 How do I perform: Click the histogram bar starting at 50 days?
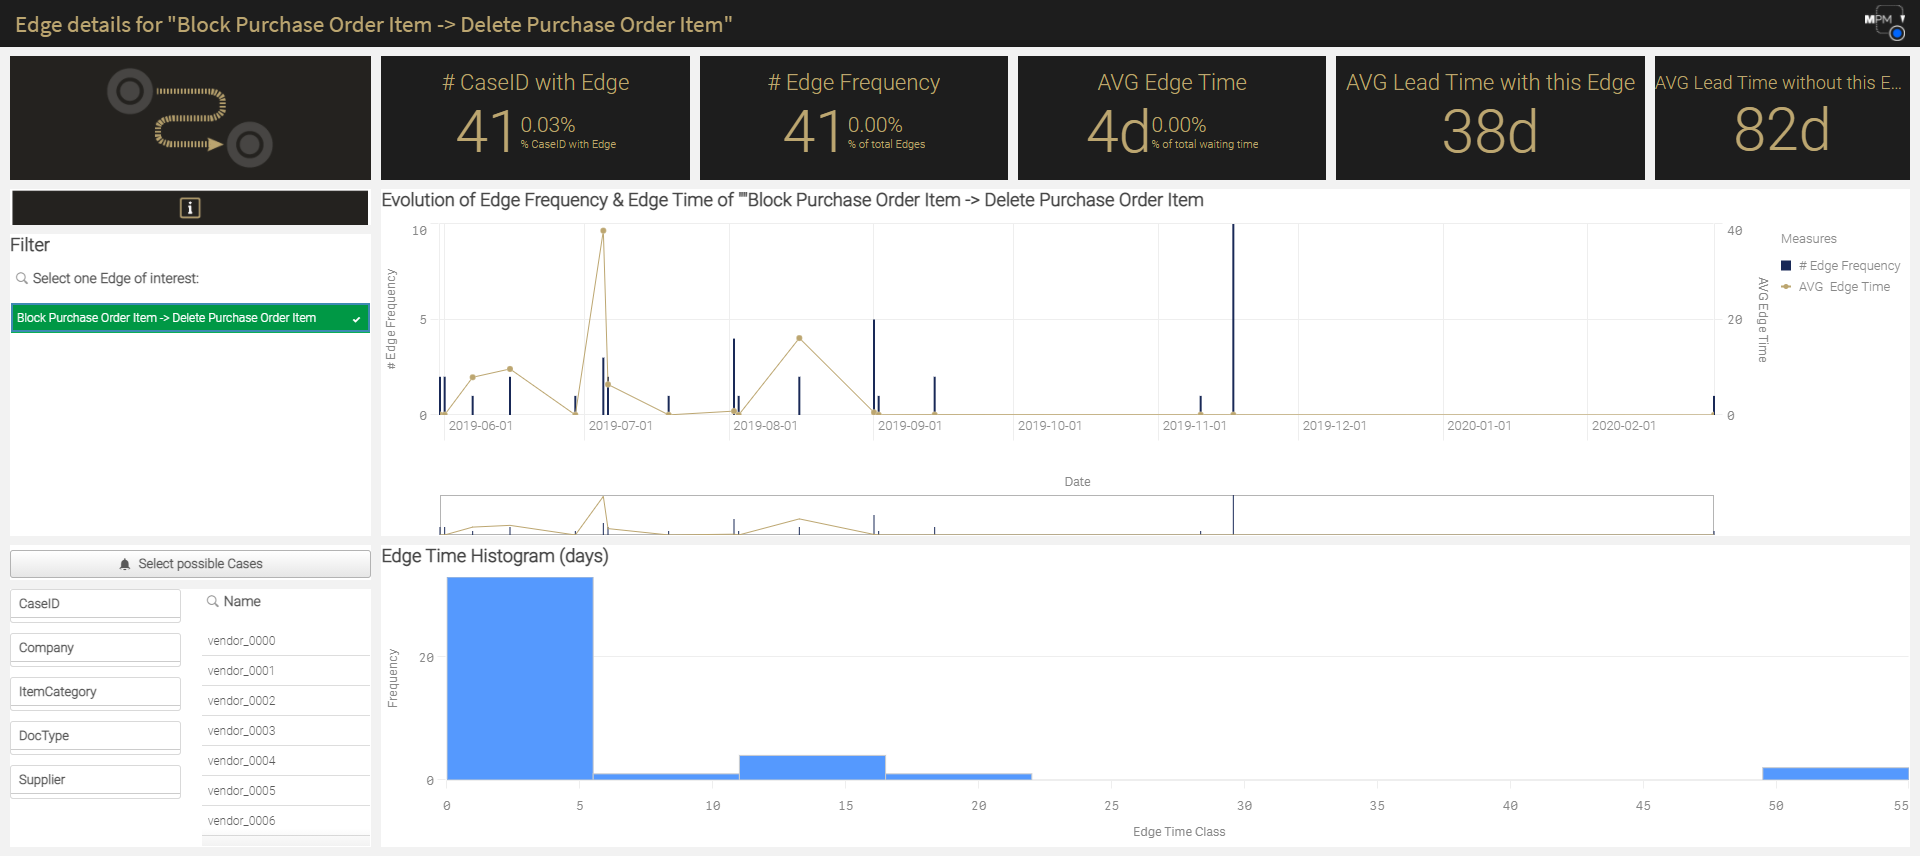[1835, 774]
